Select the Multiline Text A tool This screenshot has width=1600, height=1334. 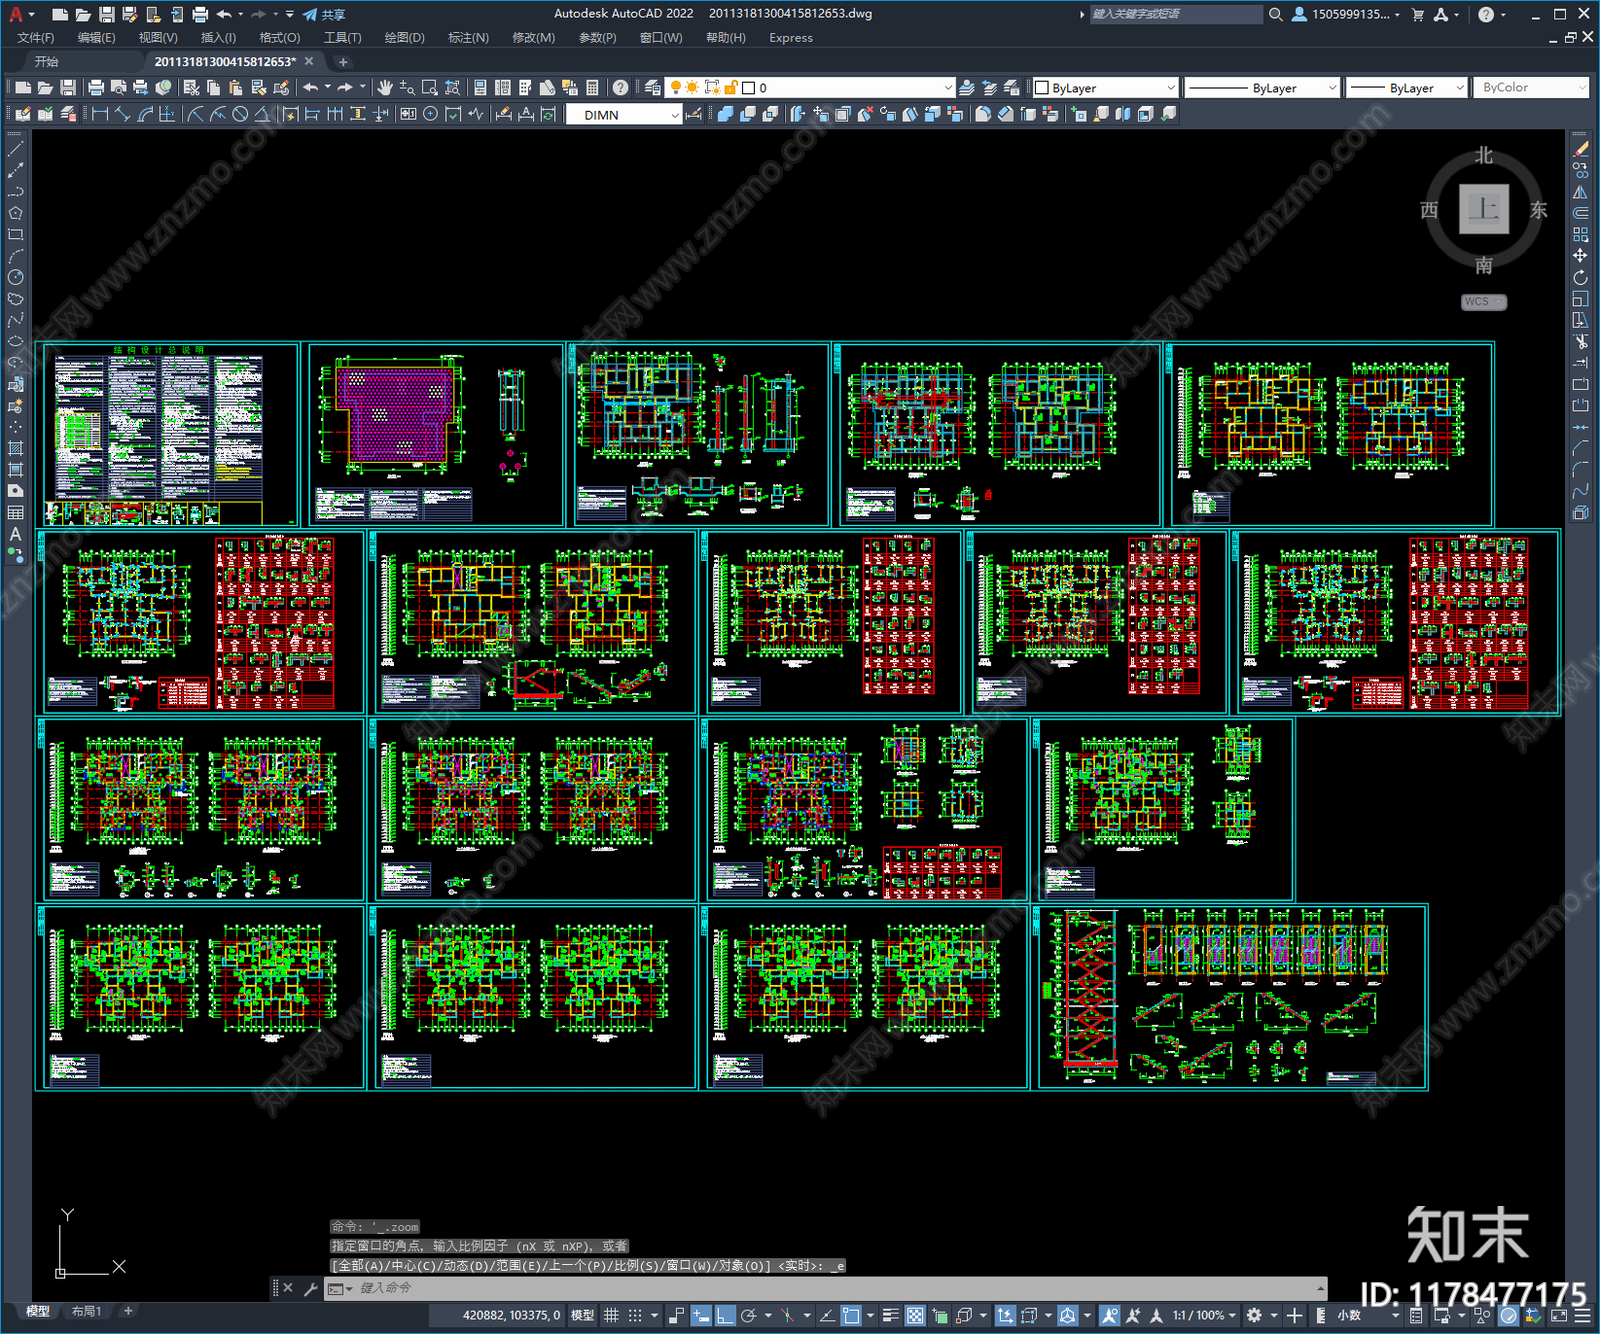pos(15,534)
